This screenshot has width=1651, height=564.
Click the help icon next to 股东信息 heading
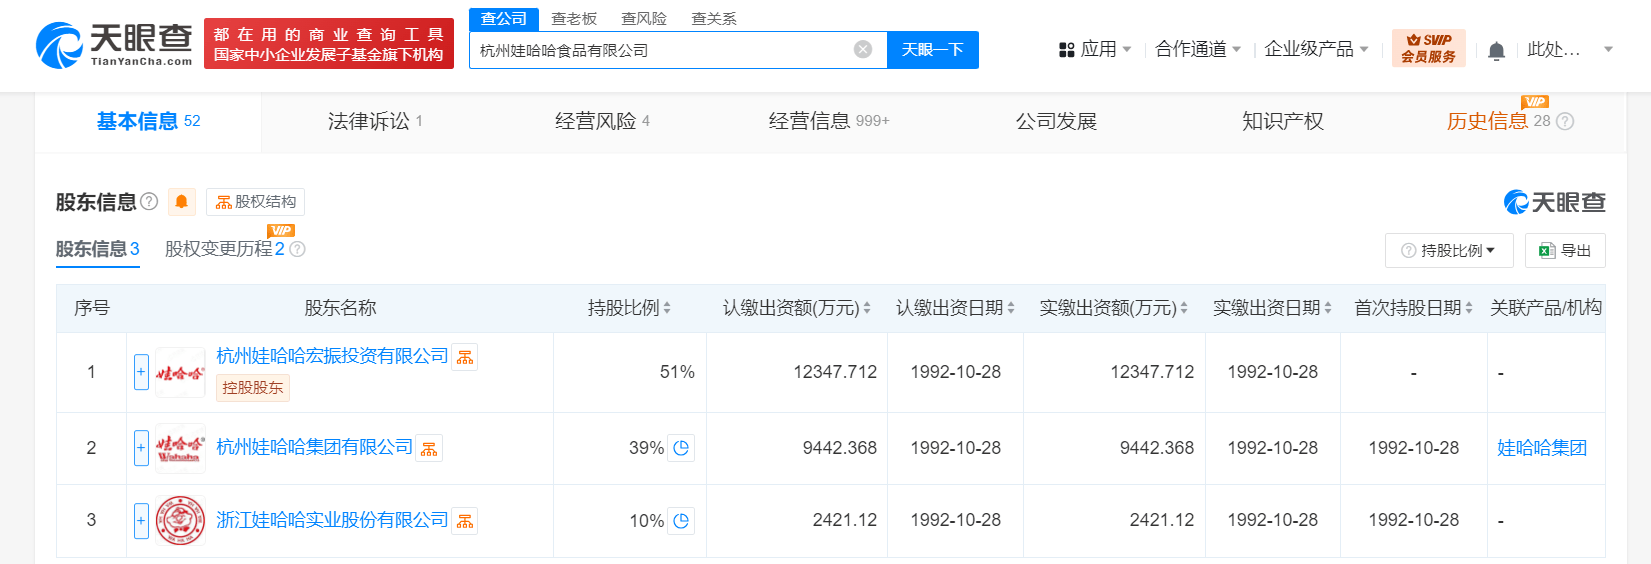click(149, 201)
